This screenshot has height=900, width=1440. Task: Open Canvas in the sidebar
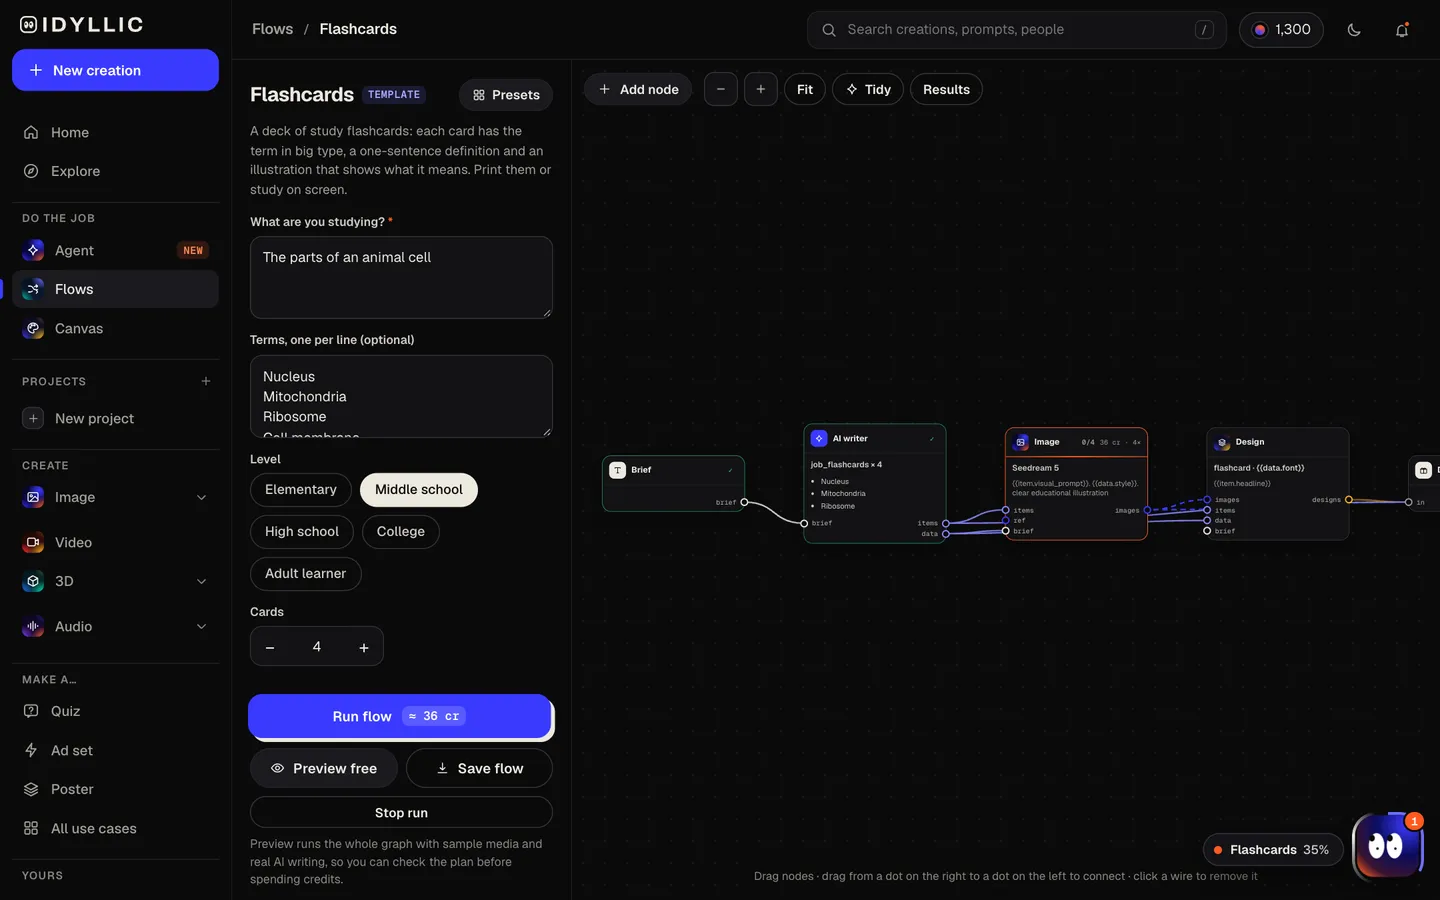tap(115, 328)
